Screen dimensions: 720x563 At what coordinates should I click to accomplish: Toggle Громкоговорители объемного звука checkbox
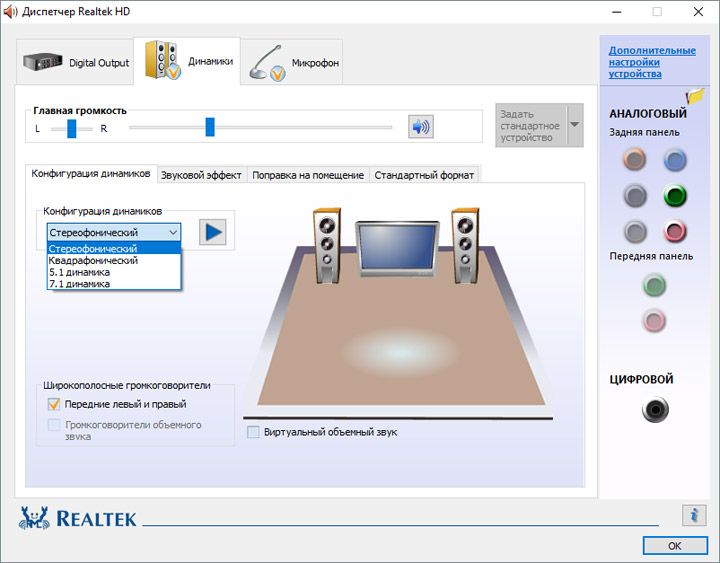pyautogui.click(x=54, y=425)
